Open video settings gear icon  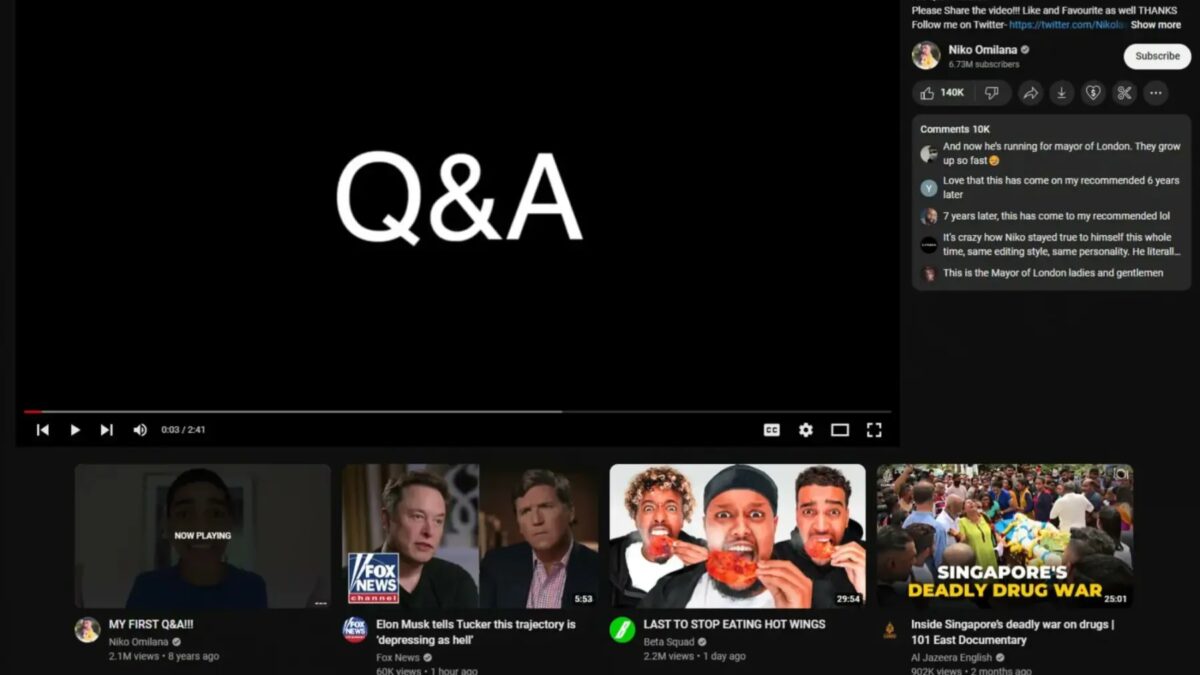806,430
